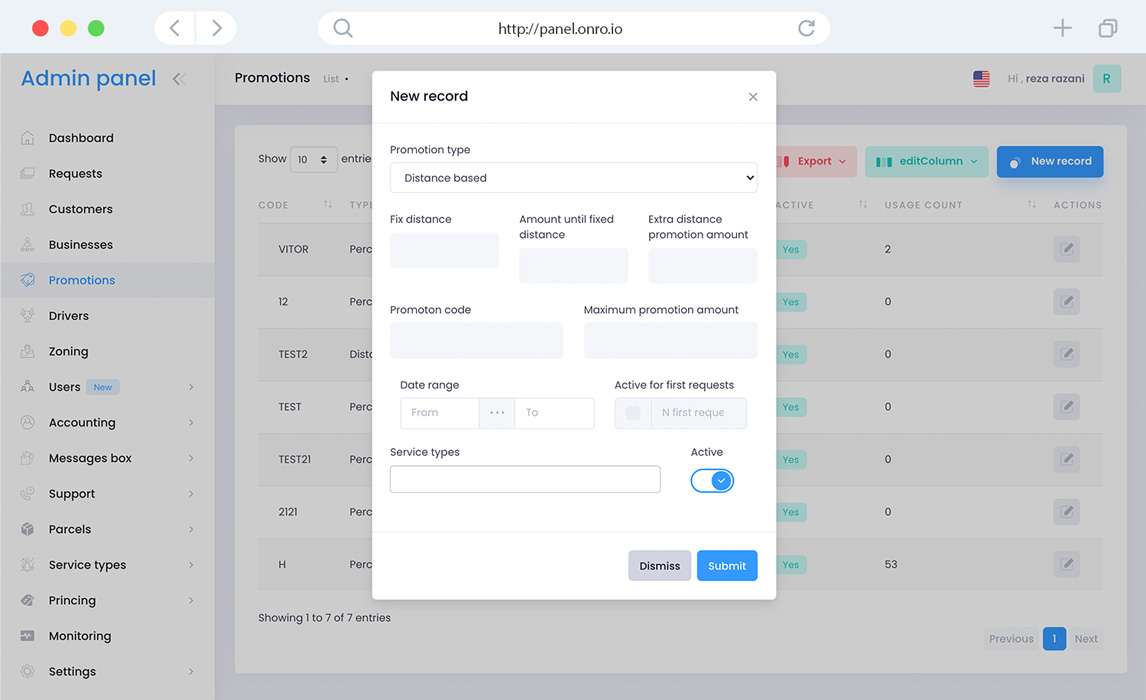Open the Promotion type dropdown

(573, 178)
